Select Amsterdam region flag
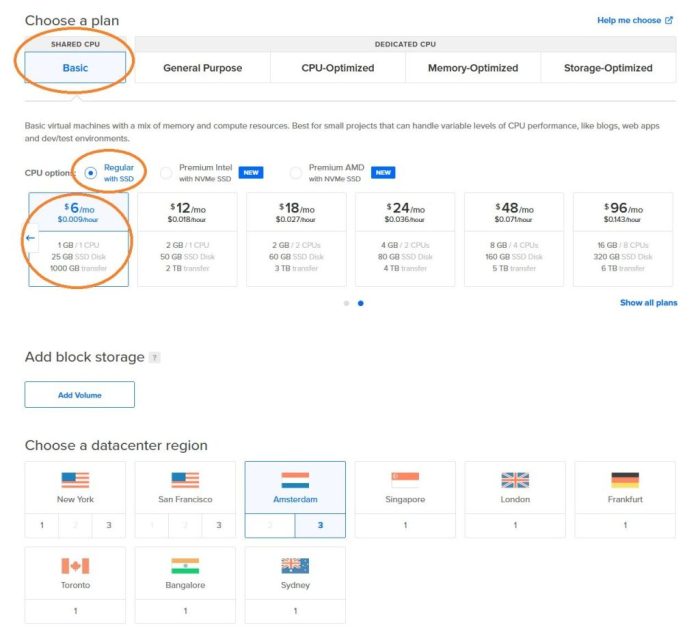Image resolution: width=700 pixels, height=638 pixels. click(295, 480)
